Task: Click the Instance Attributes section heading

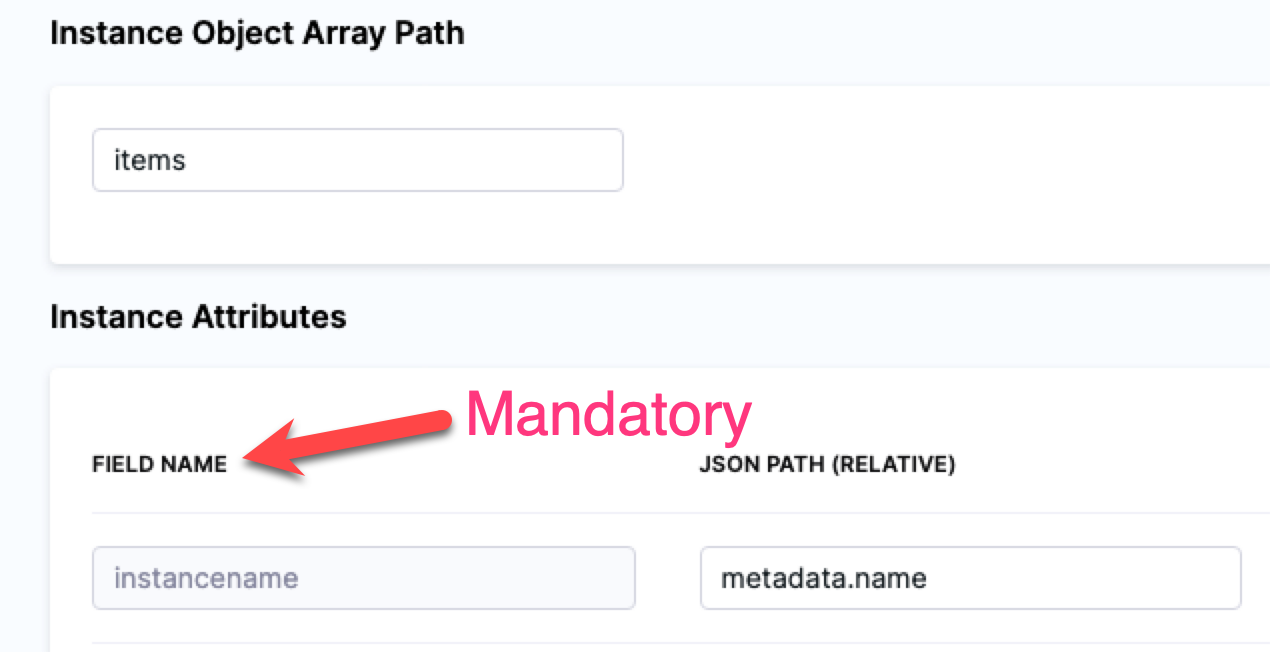Action: [x=198, y=317]
